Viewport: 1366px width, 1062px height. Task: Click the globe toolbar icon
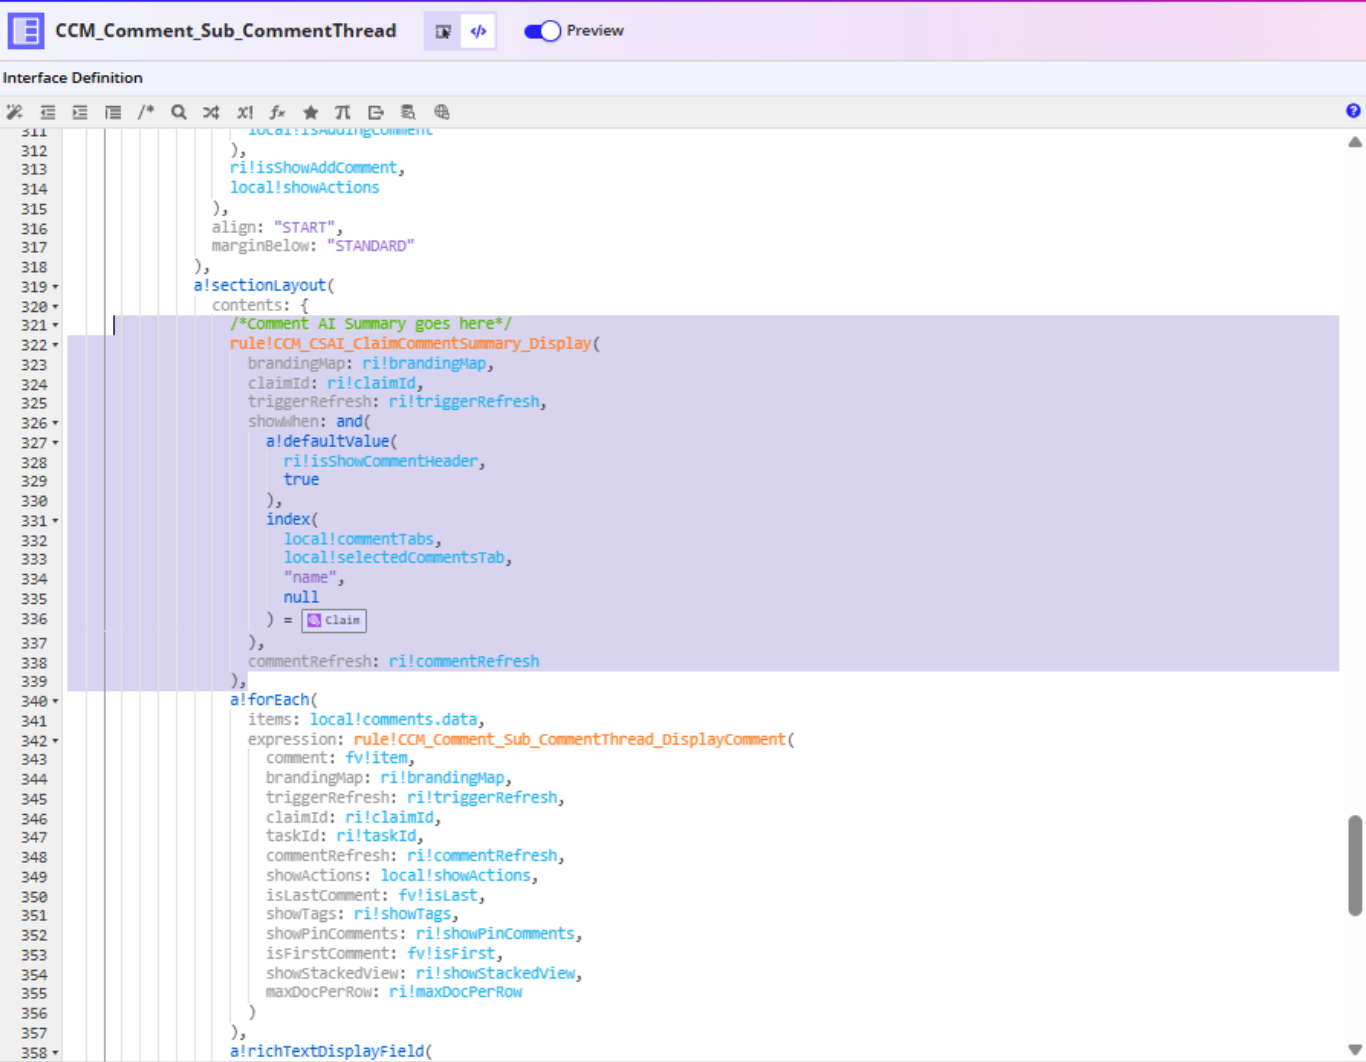pos(442,112)
